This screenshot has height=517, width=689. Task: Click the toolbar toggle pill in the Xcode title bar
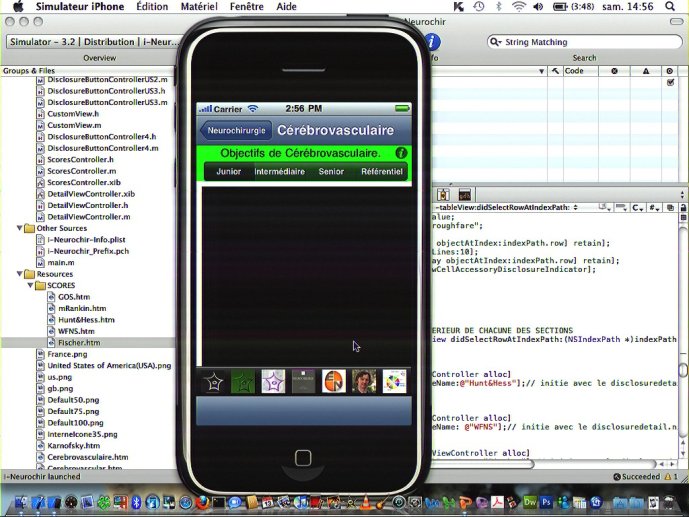point(676,21)
